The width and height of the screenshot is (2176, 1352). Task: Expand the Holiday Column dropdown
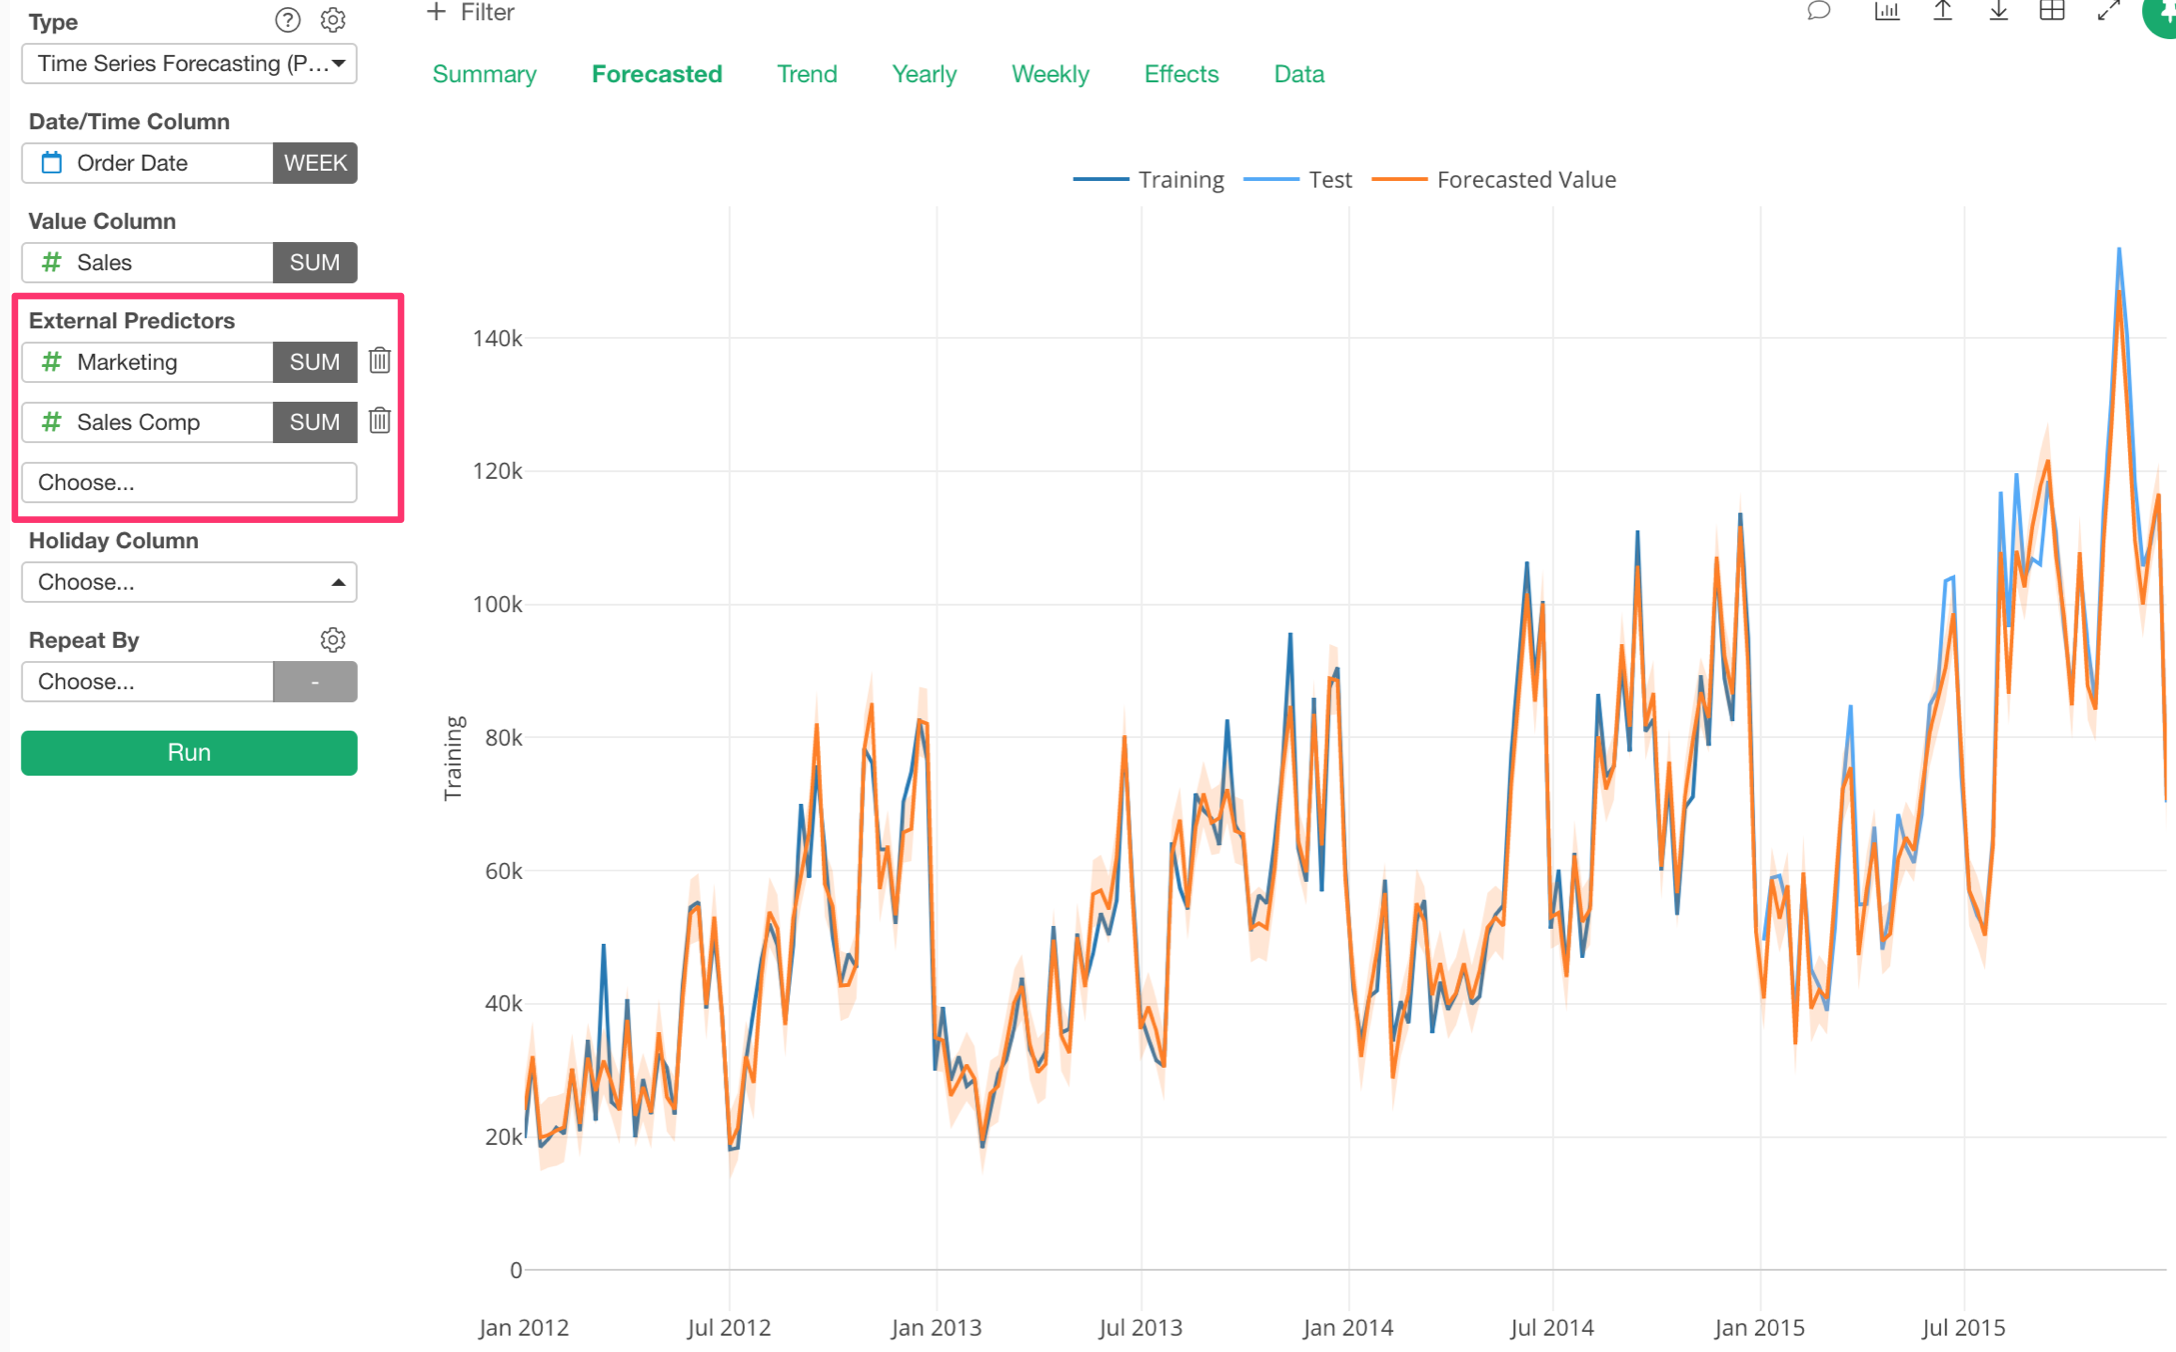tap(189, 582)
